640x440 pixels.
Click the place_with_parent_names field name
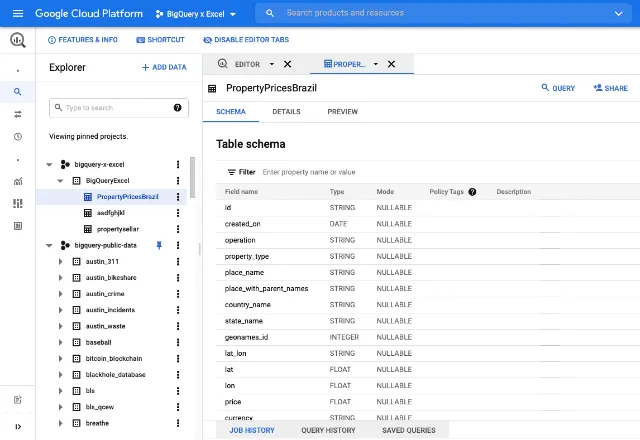[266, 289]
